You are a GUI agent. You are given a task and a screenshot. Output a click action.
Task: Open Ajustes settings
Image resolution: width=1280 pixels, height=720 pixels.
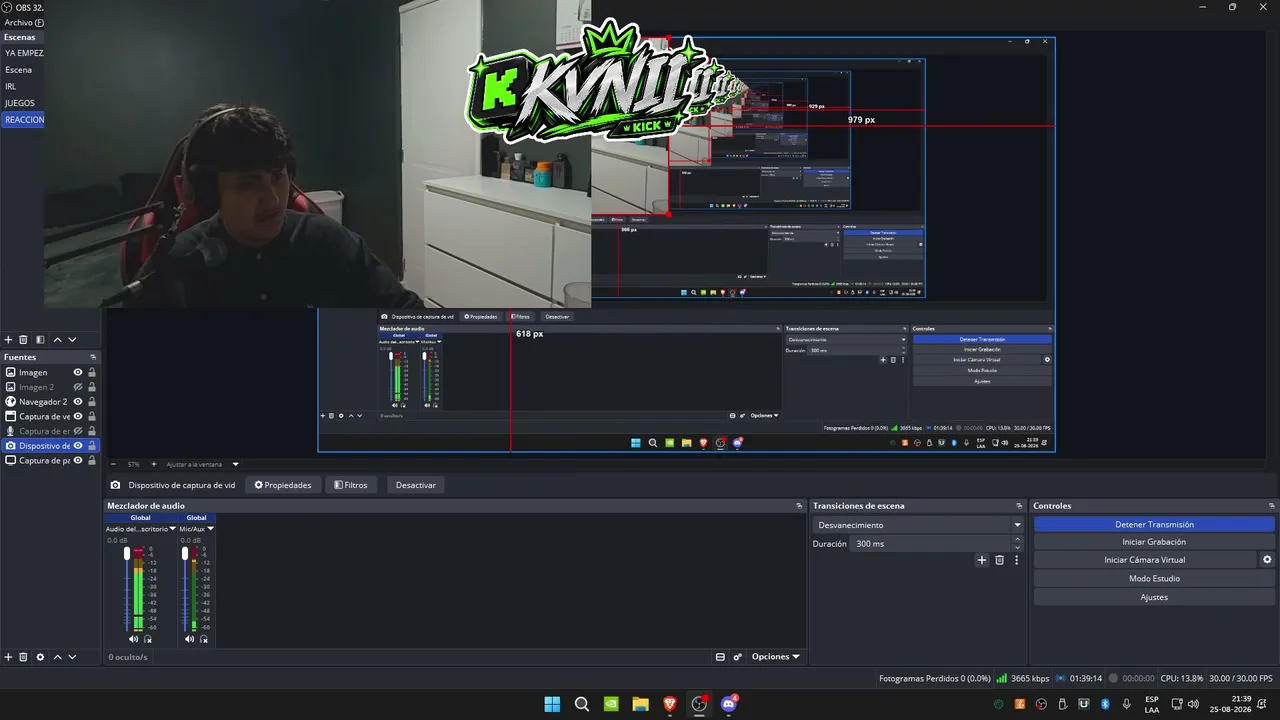click(x=1154, y=597)
